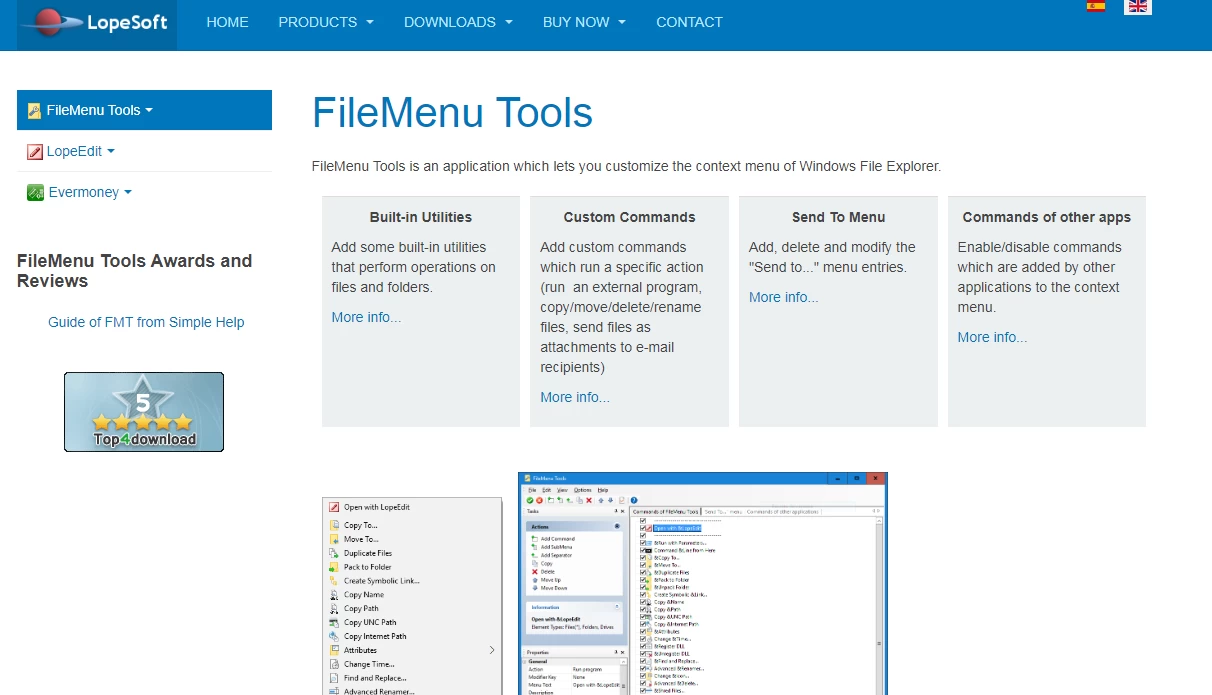Open the CONTACT menu item
1212x695 pixels.
(x=689, y=22)
